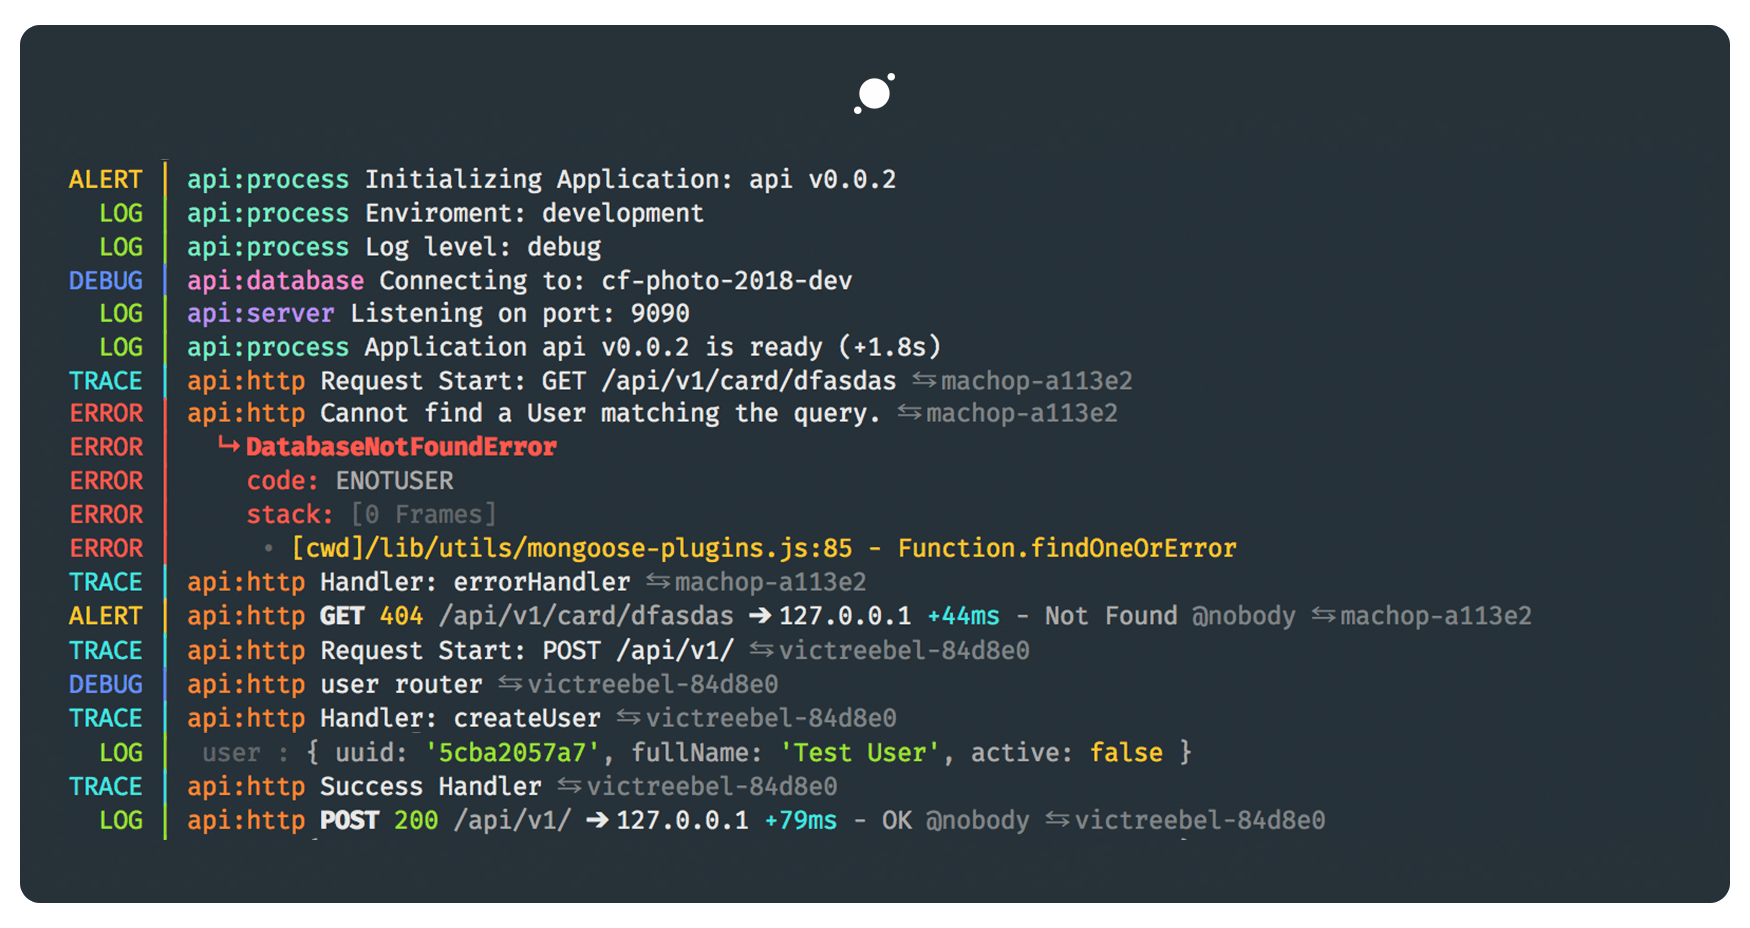Click the fullName value 'Test User'
This screenshot has height=928, width=1750.
click(860, 753)
